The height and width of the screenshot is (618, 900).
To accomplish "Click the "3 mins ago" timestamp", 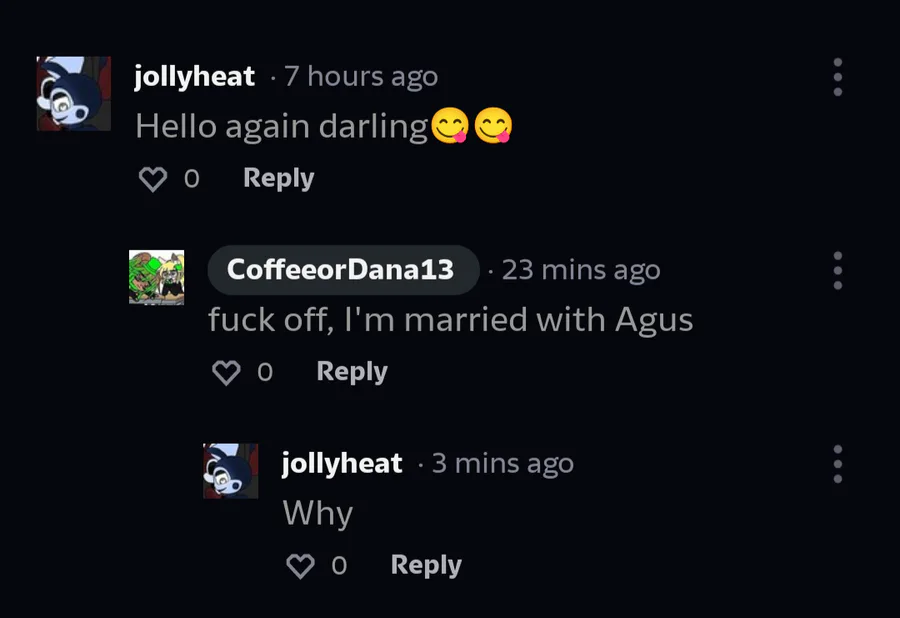I will (502, 464).
